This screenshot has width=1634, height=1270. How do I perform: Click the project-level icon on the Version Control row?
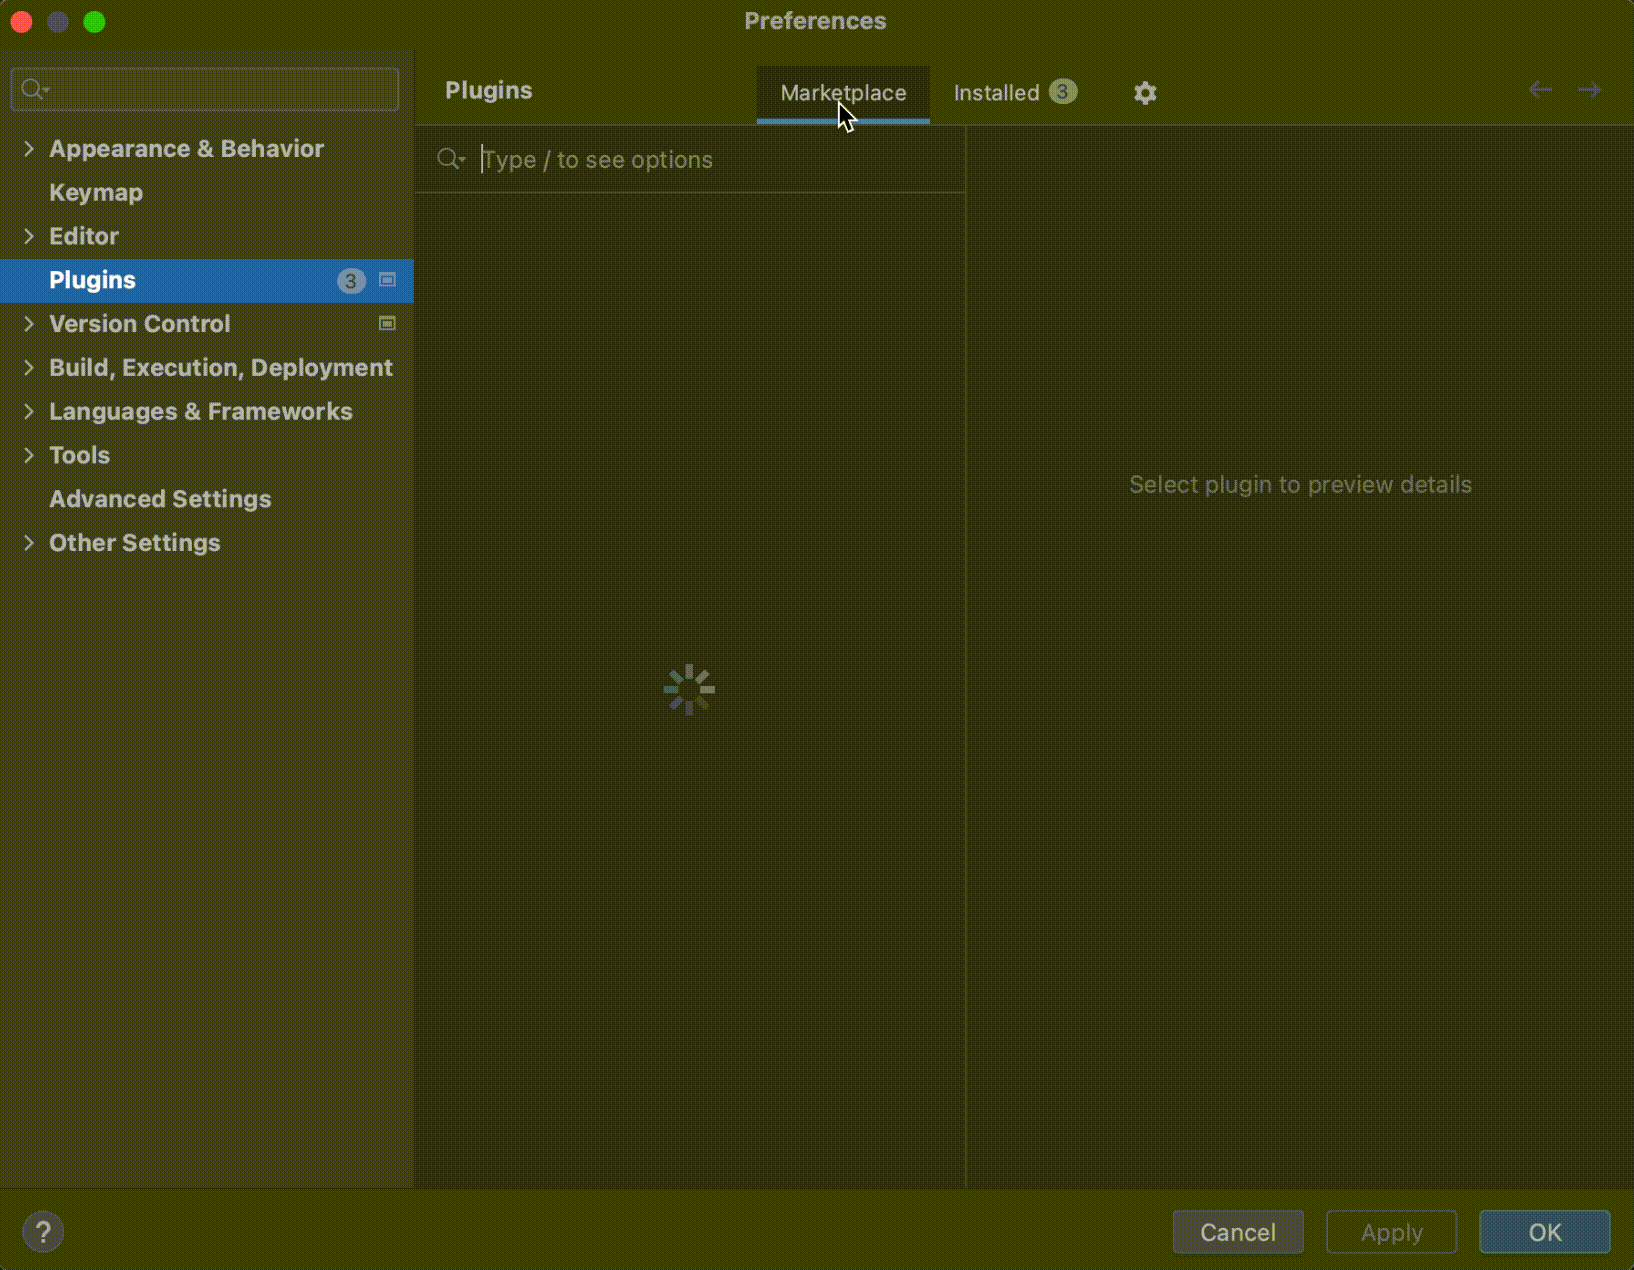point(387,323)
